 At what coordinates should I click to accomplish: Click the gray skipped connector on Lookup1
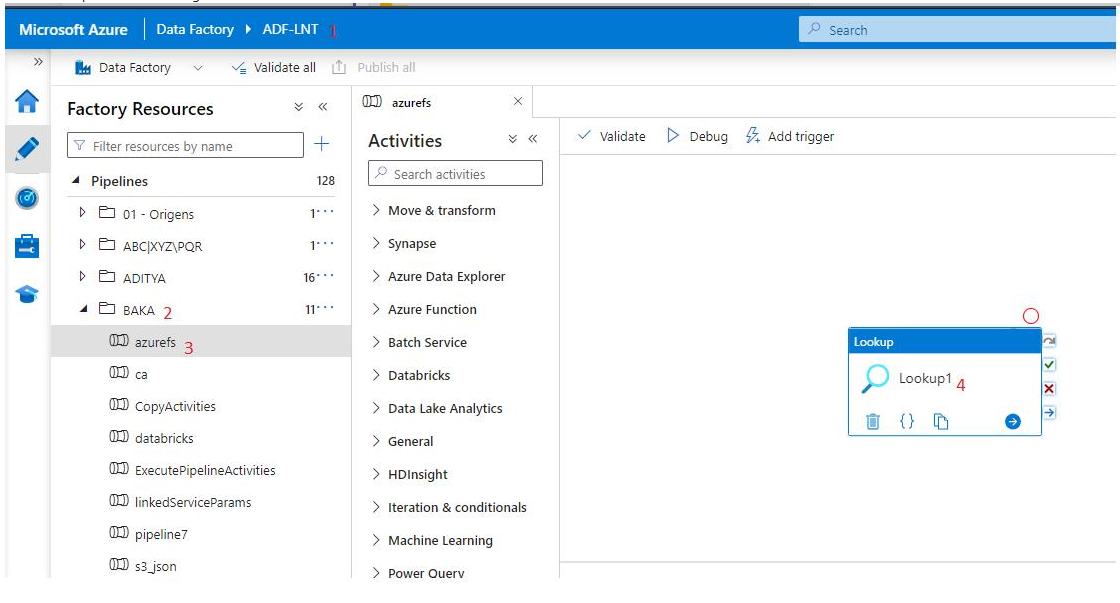coord(1049,341)
